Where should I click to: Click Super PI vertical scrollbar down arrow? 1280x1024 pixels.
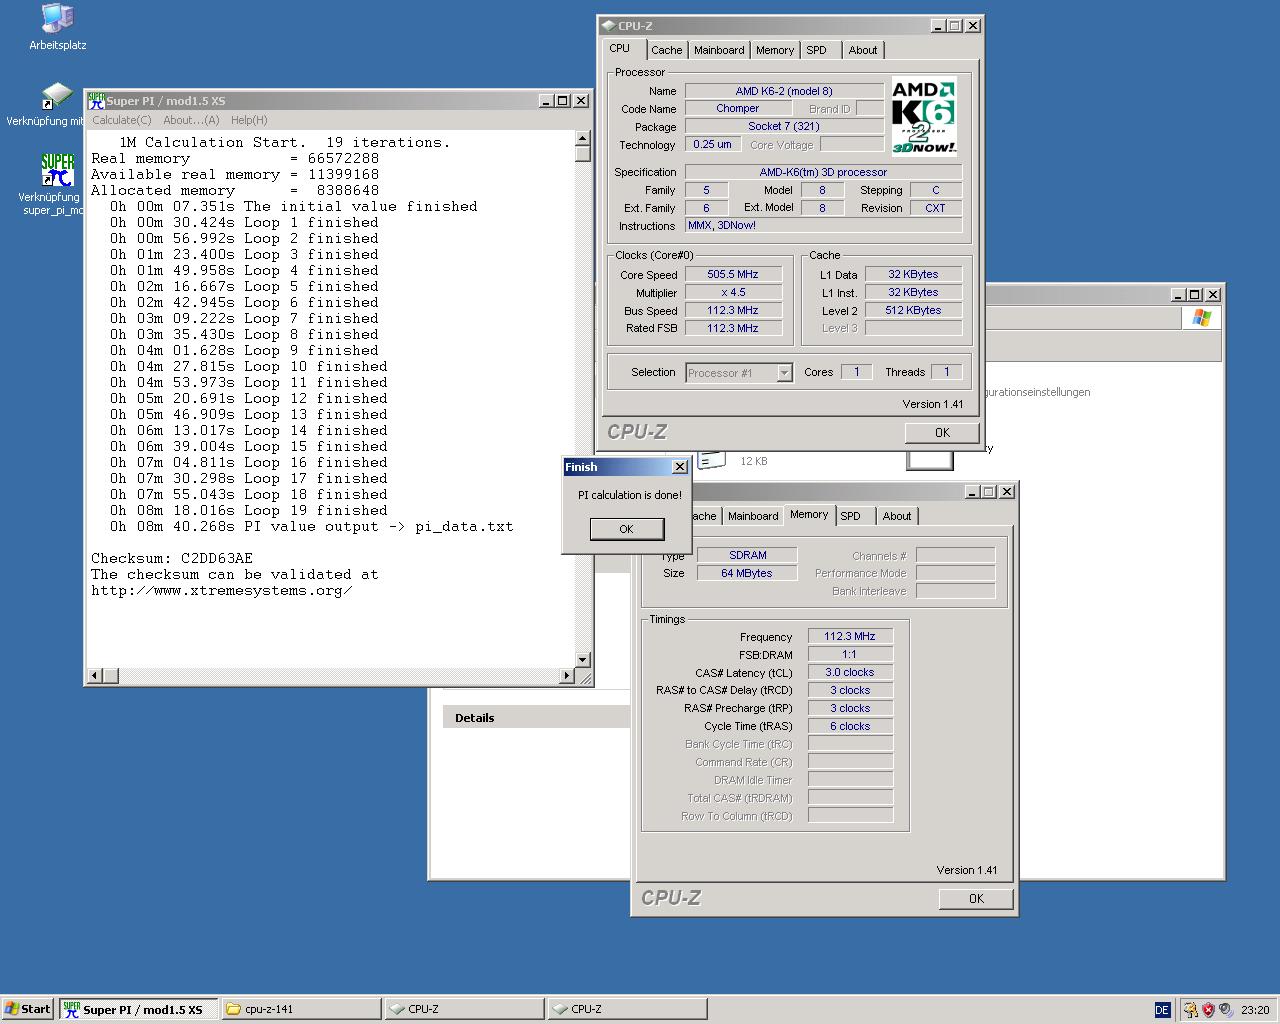pos(583,660)
